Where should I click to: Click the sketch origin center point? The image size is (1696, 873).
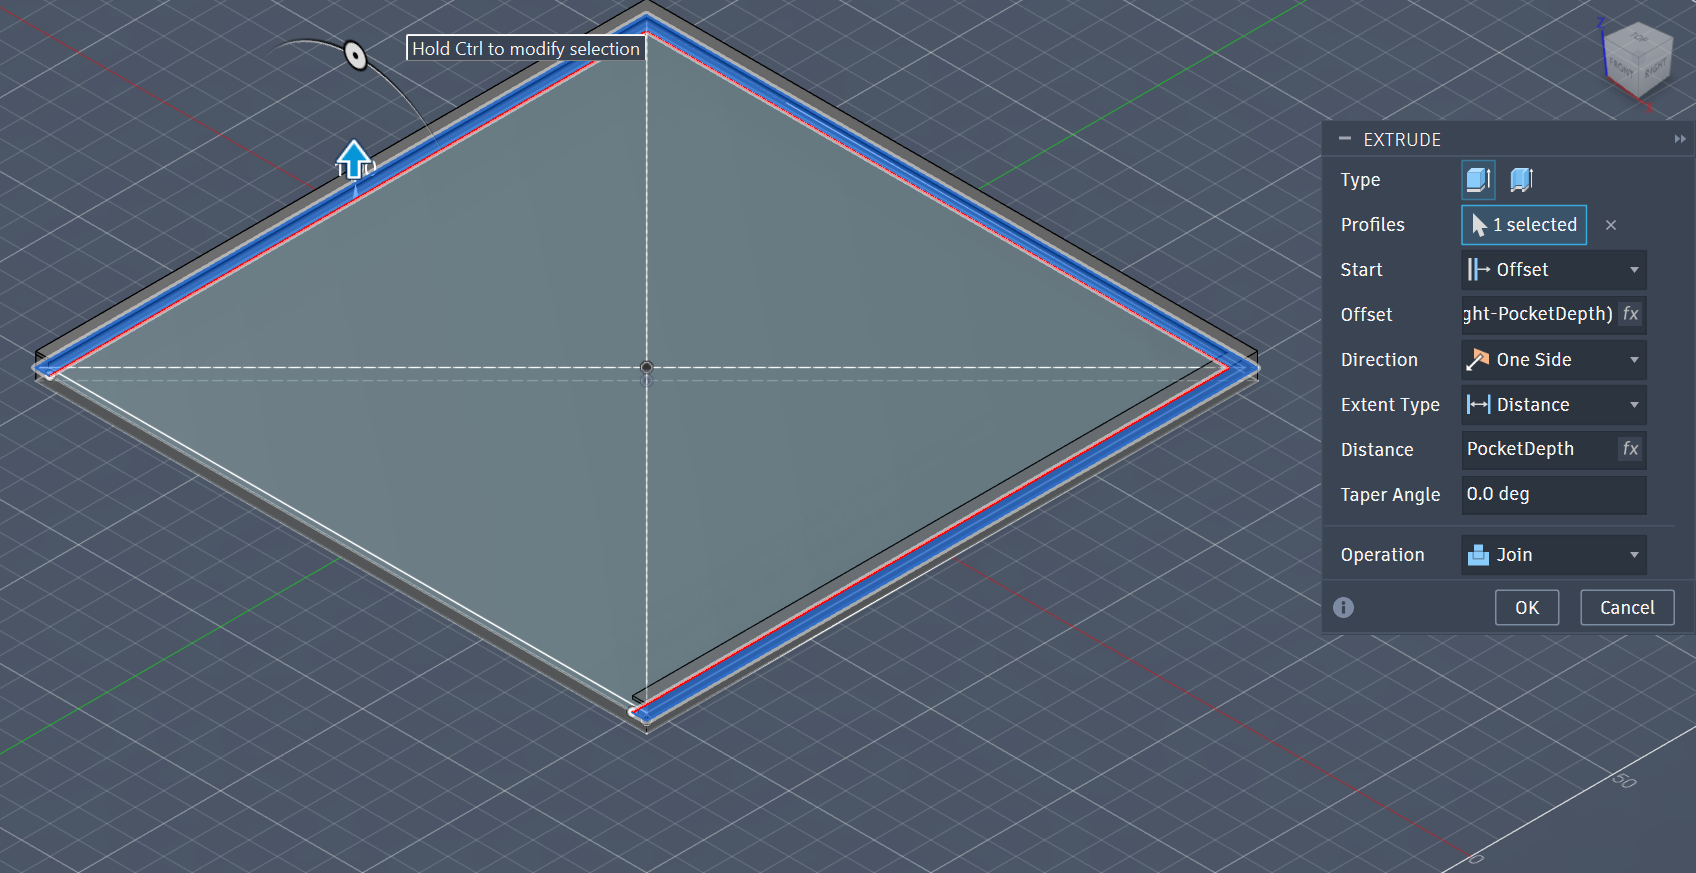pyautogui.click(x=647, y=367)
